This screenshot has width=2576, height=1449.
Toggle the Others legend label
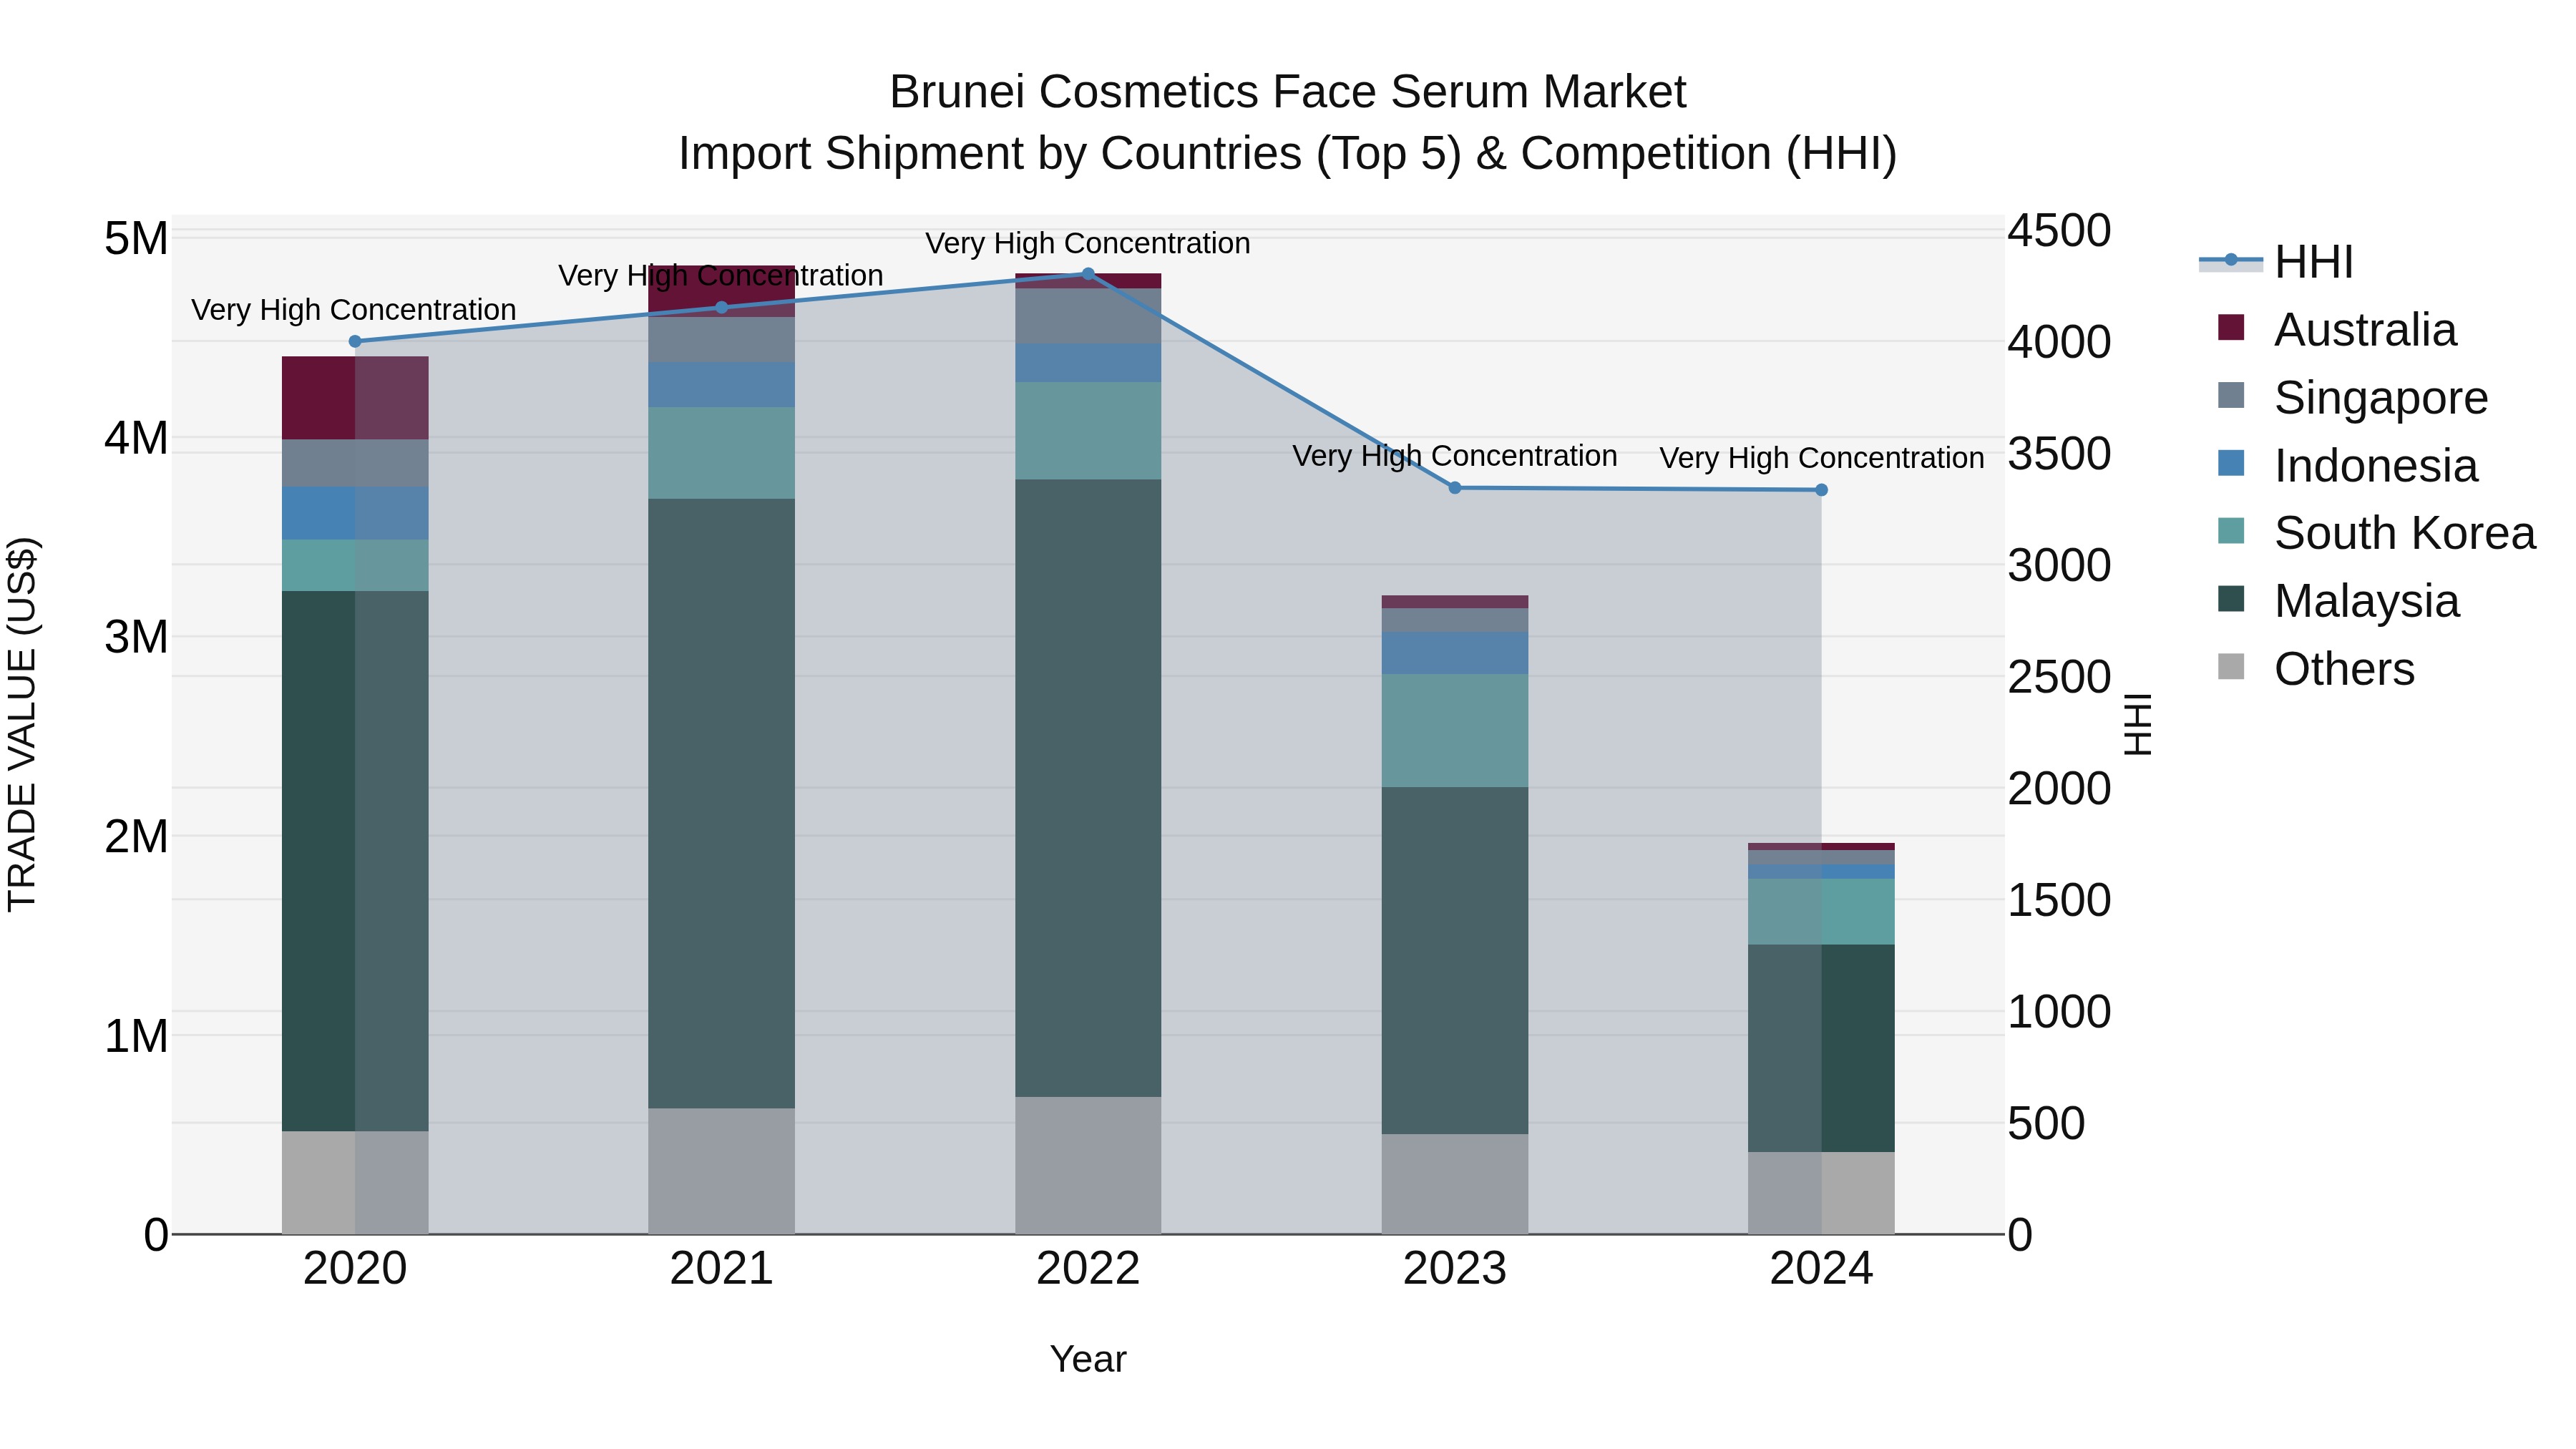[2344, 669]
